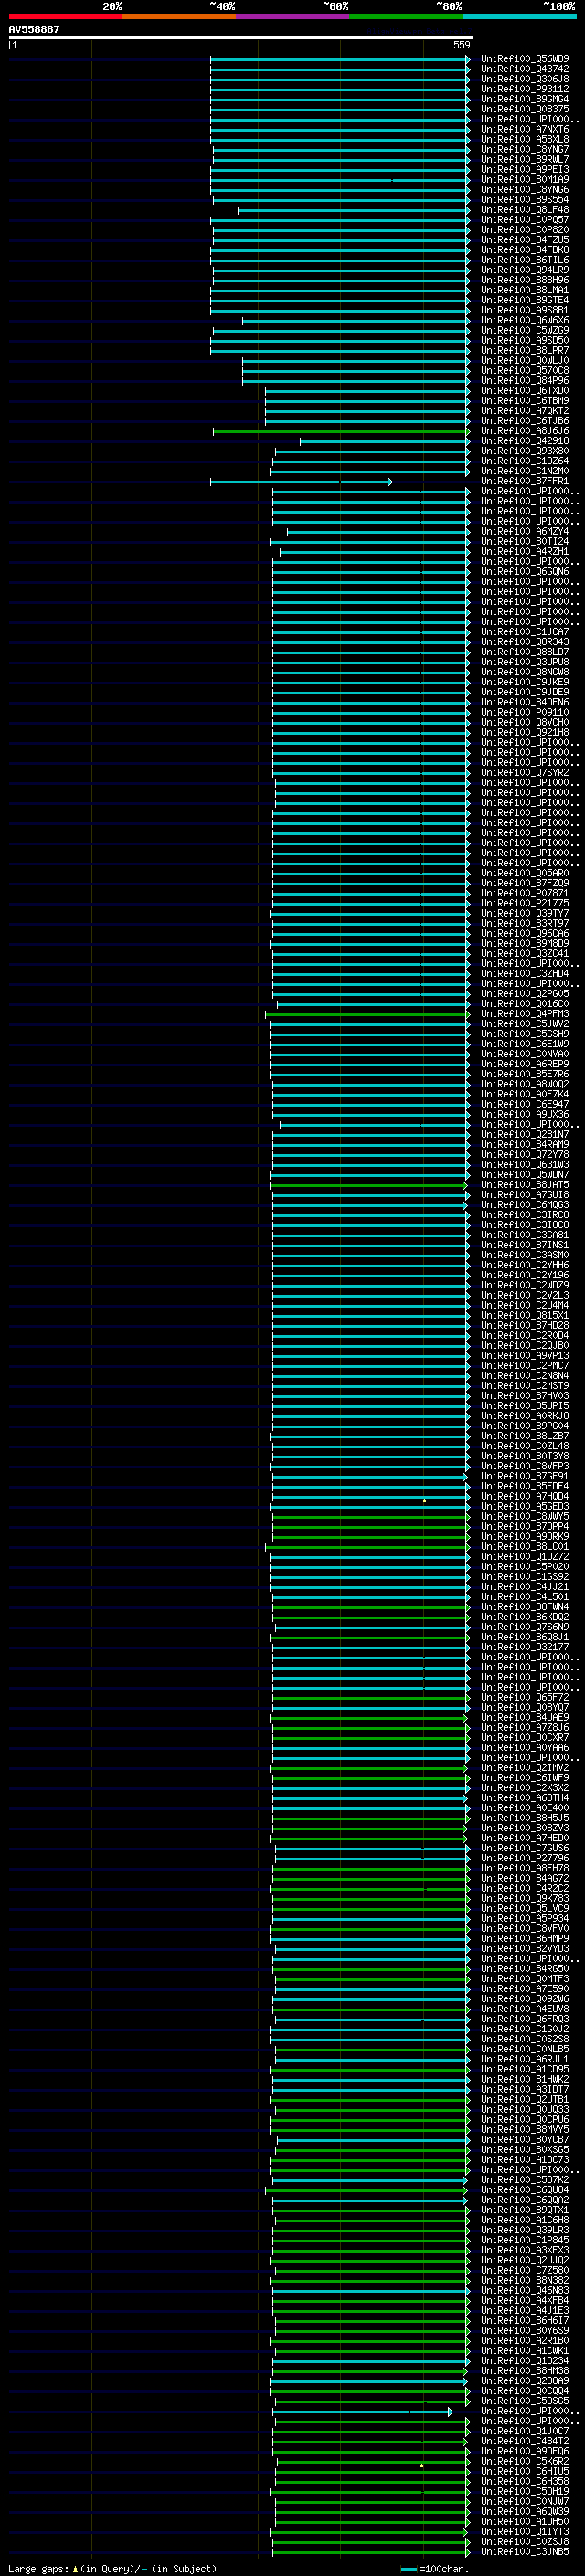The image size is (585, 2576).
Task: Select the UniRef100_C3JNB5 last hit label
Action: [525, 2552]
